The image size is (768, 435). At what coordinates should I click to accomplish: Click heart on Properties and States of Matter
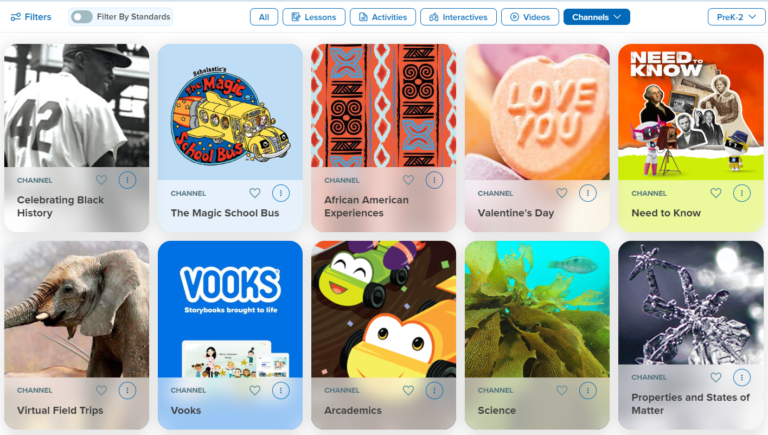pyautogui.click(x=716, y=377)
